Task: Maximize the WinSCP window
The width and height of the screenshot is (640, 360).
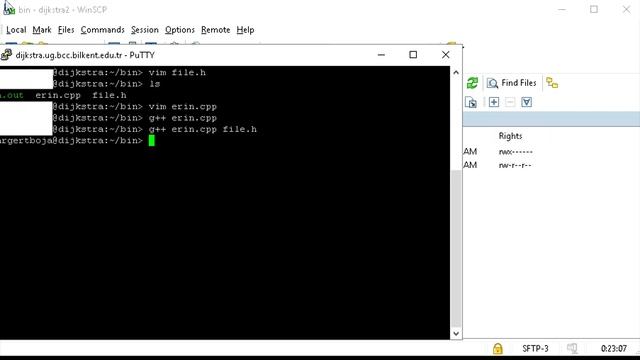Action: coord(594,9)
